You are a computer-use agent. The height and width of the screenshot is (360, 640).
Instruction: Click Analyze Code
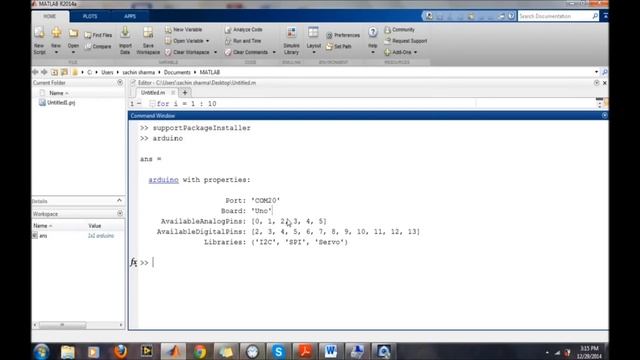(x=244, y=30)
